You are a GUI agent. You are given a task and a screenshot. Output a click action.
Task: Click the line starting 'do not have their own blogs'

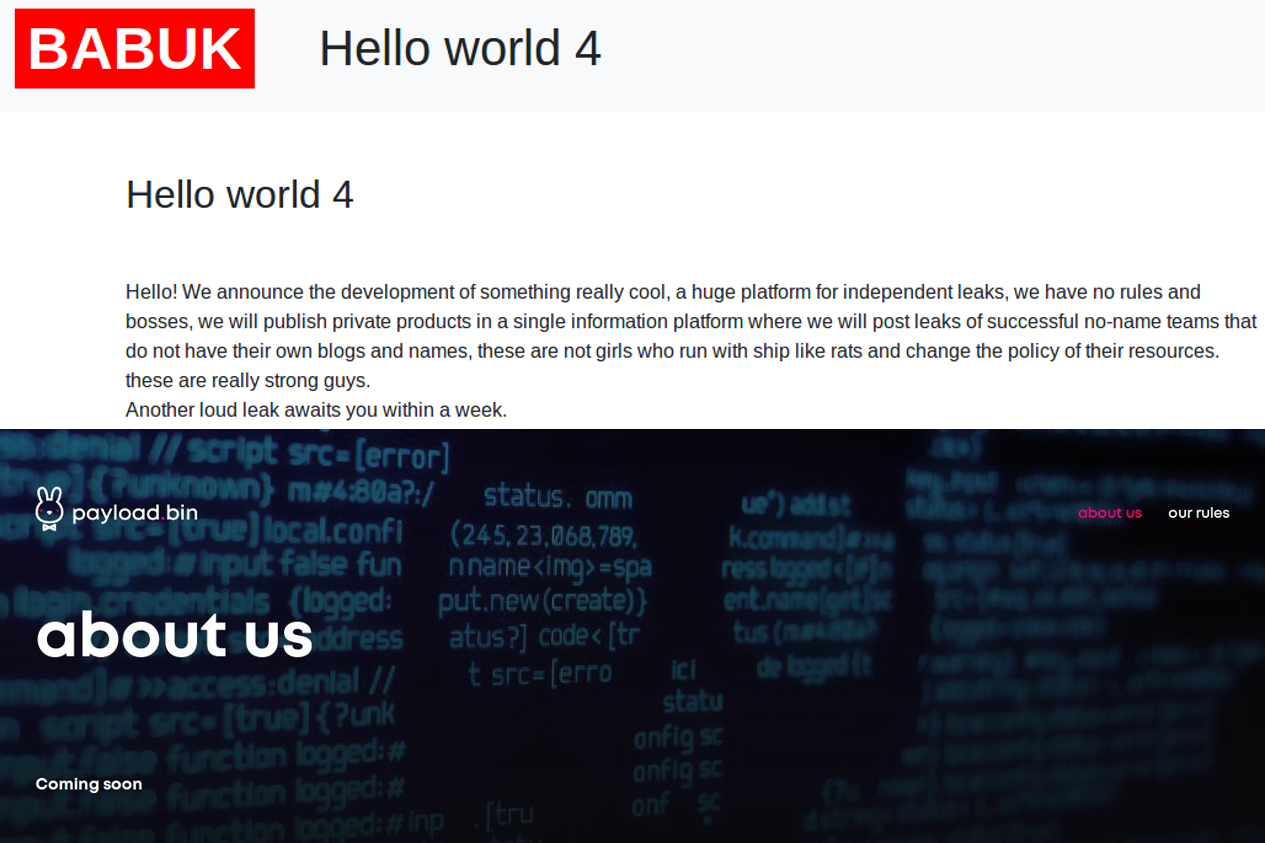point(672,351)
